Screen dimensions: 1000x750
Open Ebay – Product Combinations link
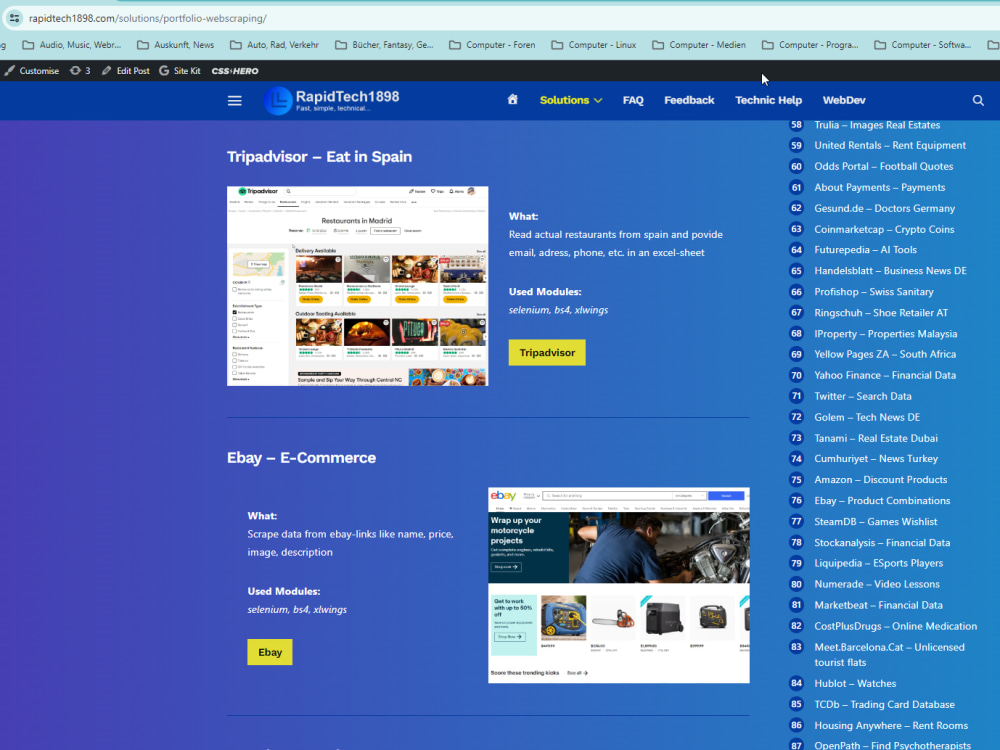[x=882, y=501]
